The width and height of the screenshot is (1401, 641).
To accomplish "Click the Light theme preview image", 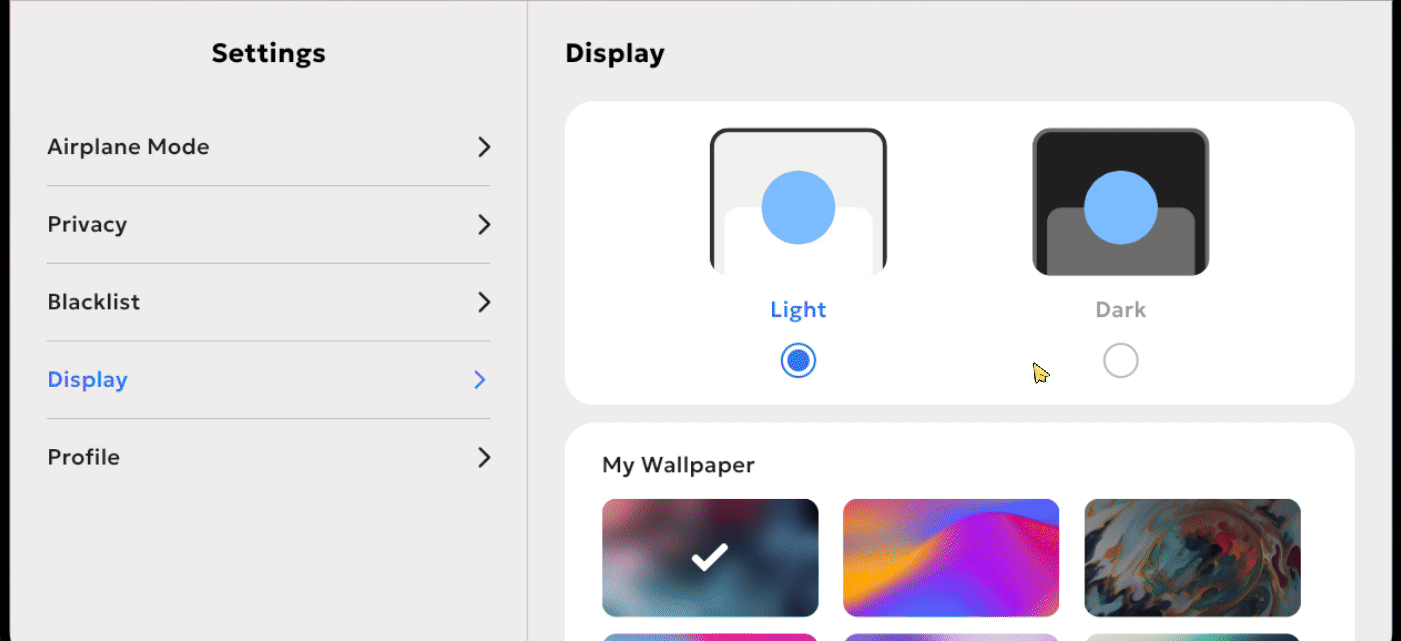I will 798,202.
